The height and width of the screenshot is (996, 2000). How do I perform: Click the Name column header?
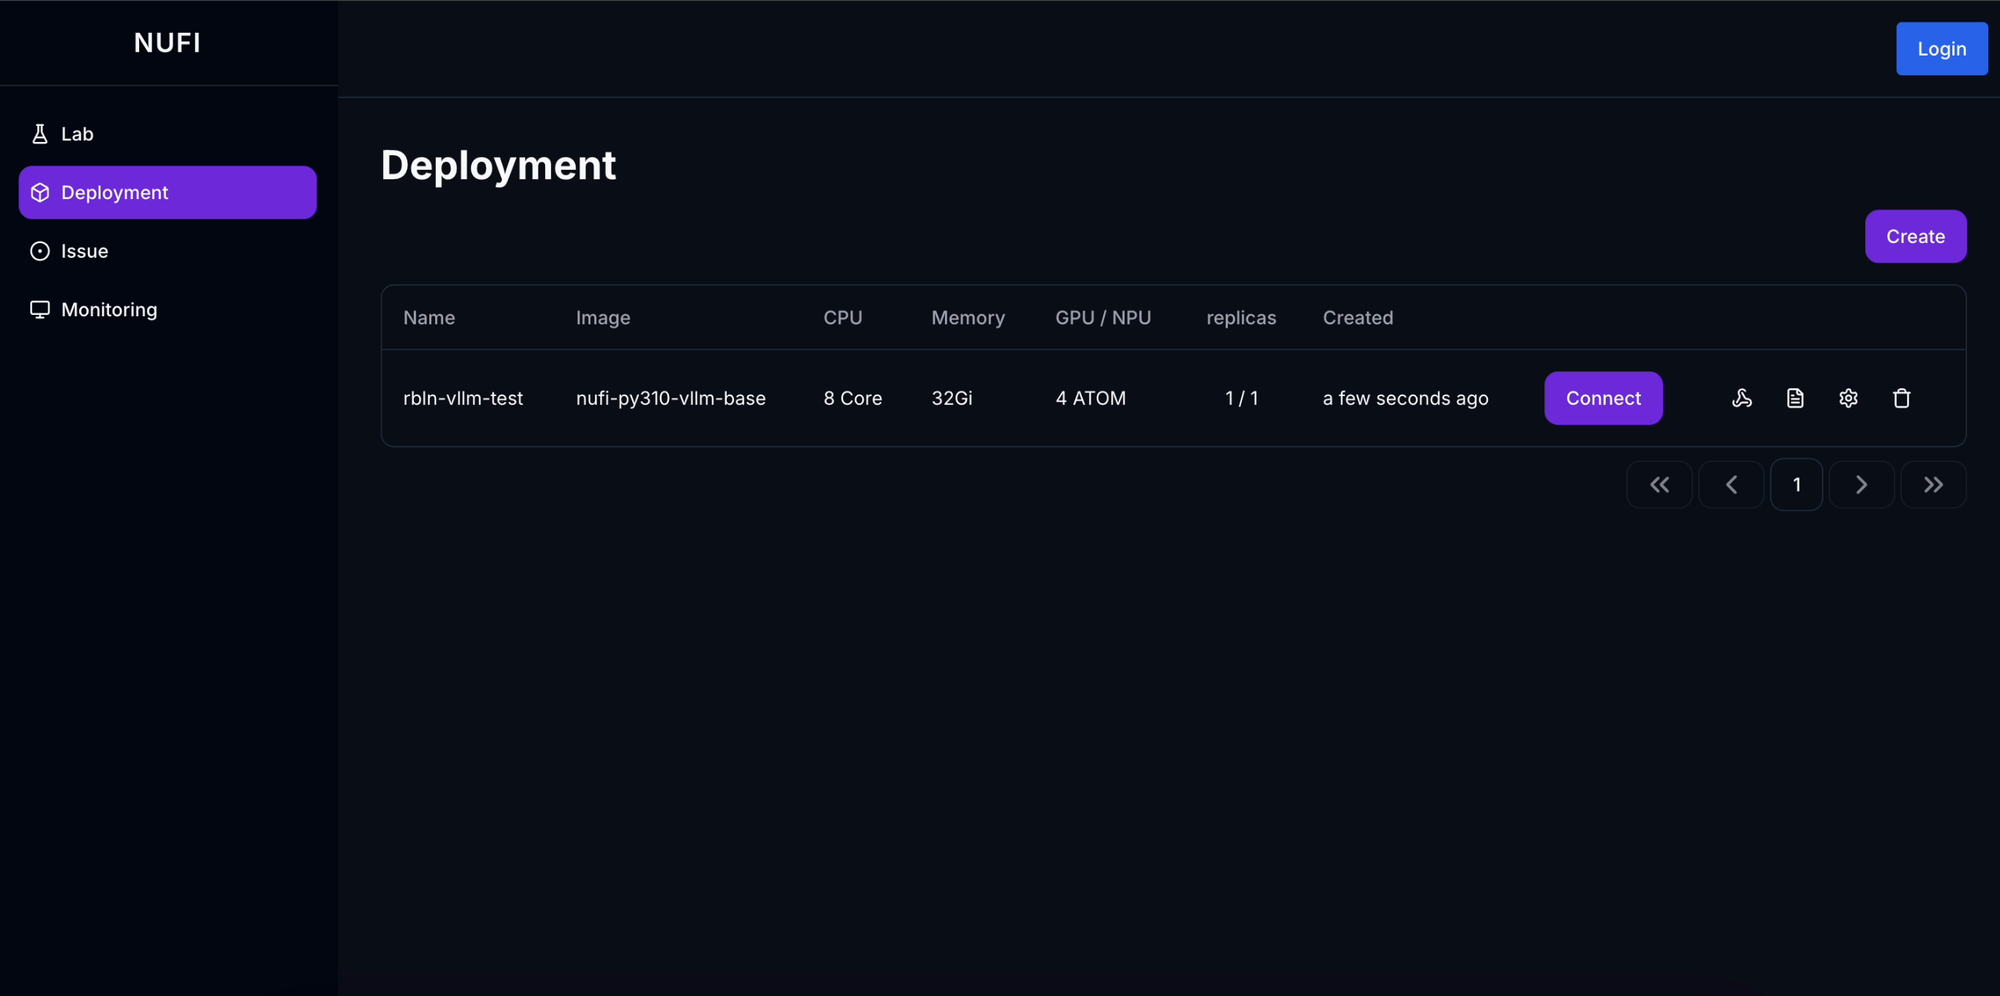click(x=429, y=318)
